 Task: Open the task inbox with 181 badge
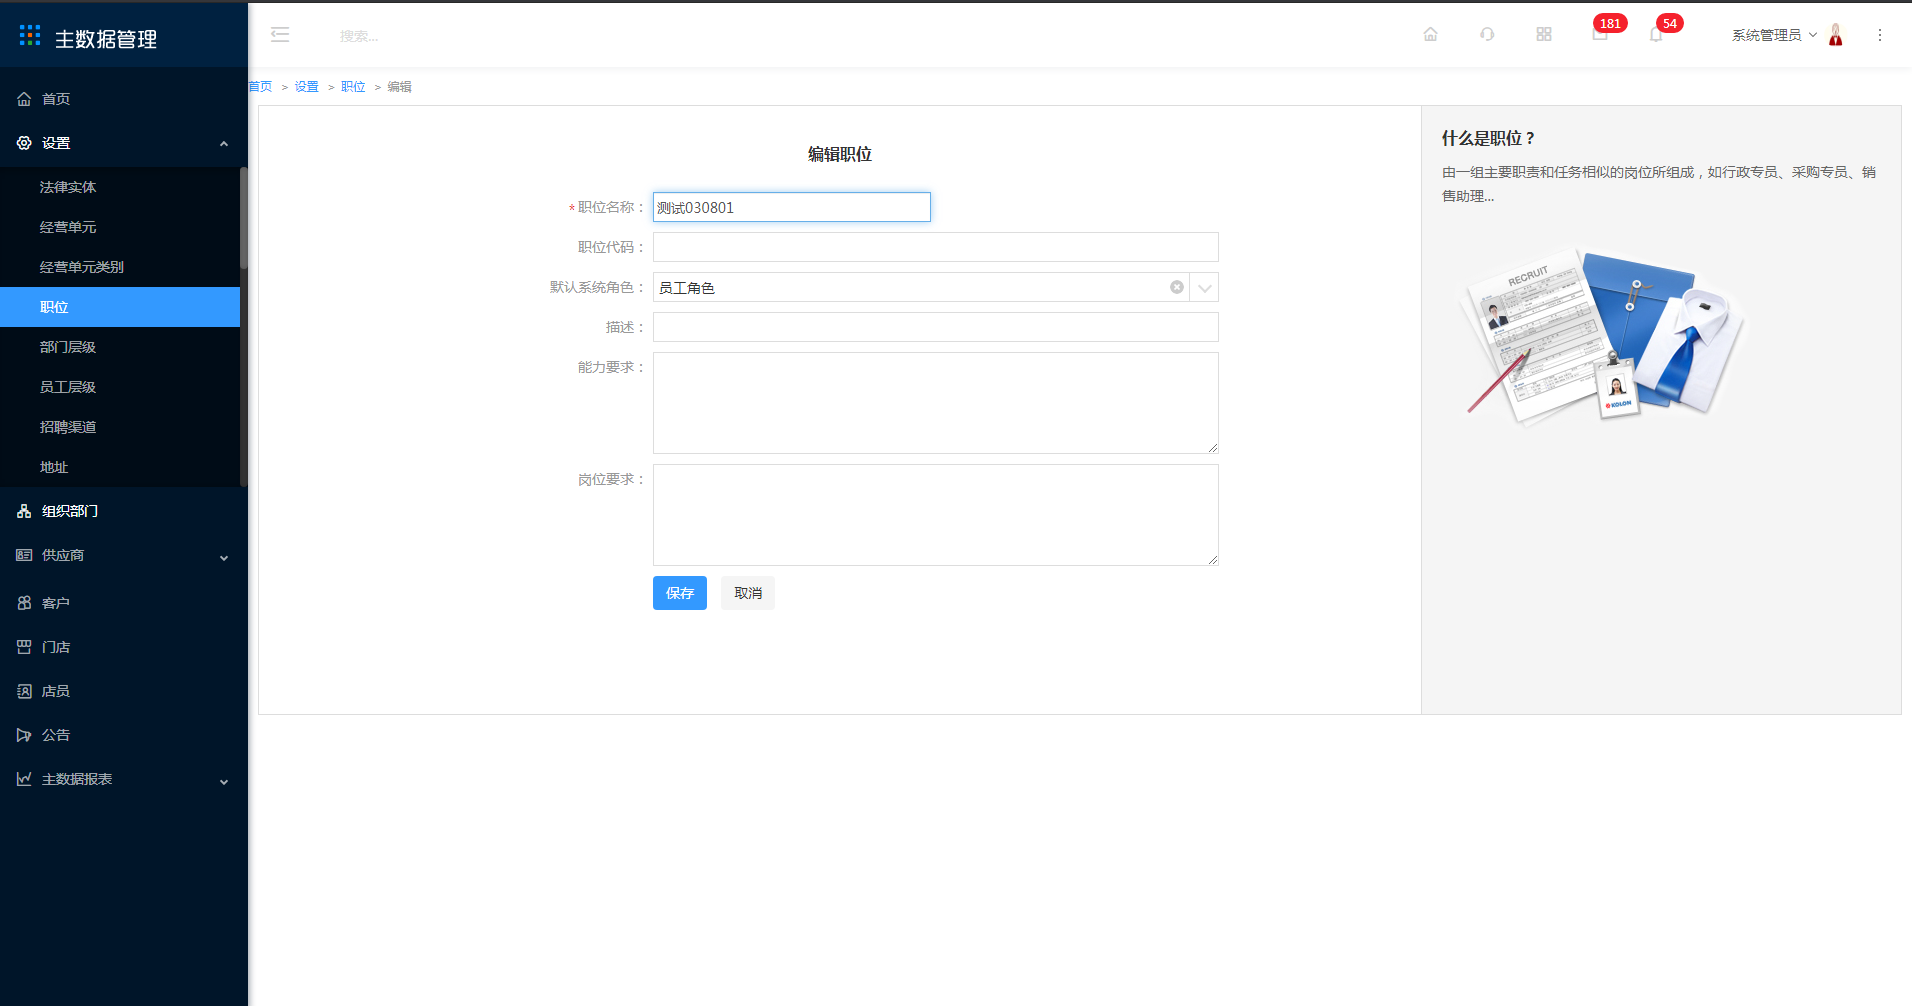point(1600,34)
